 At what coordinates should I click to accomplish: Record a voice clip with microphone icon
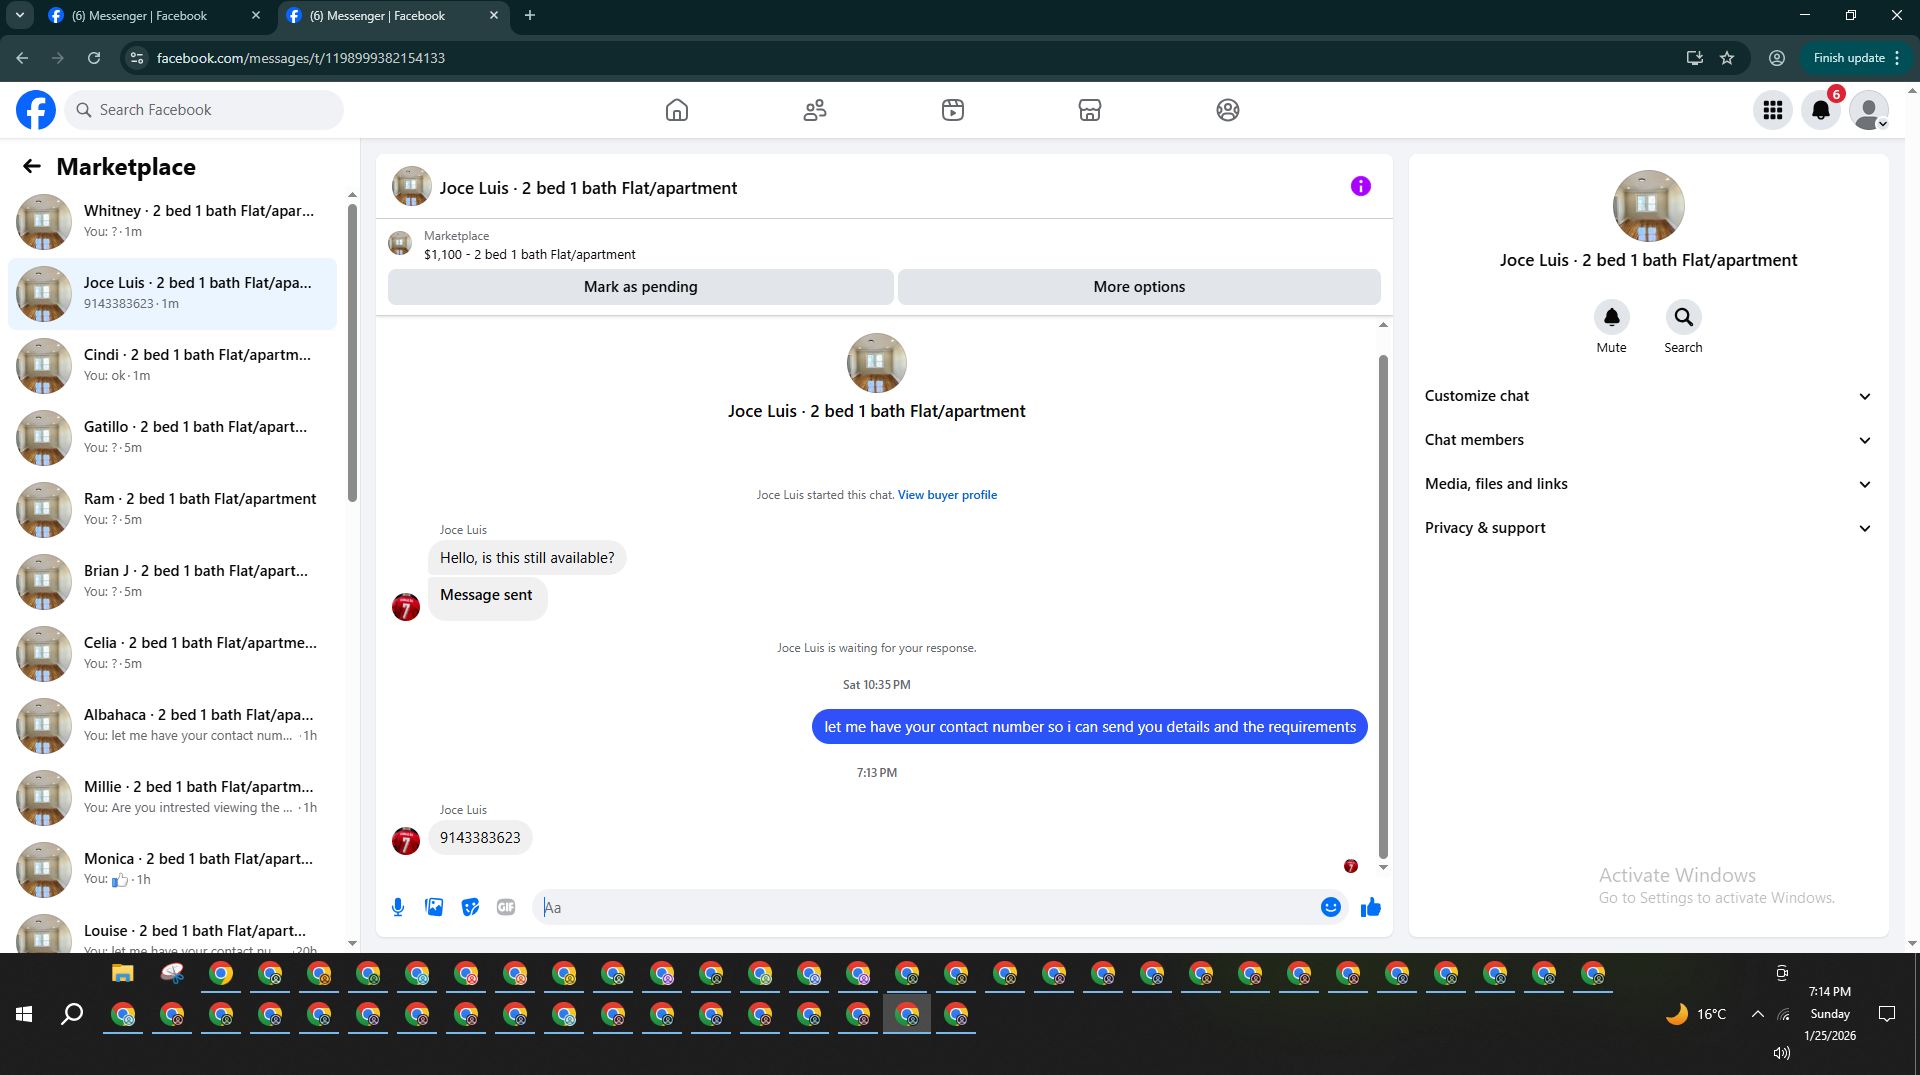point(398,907)
